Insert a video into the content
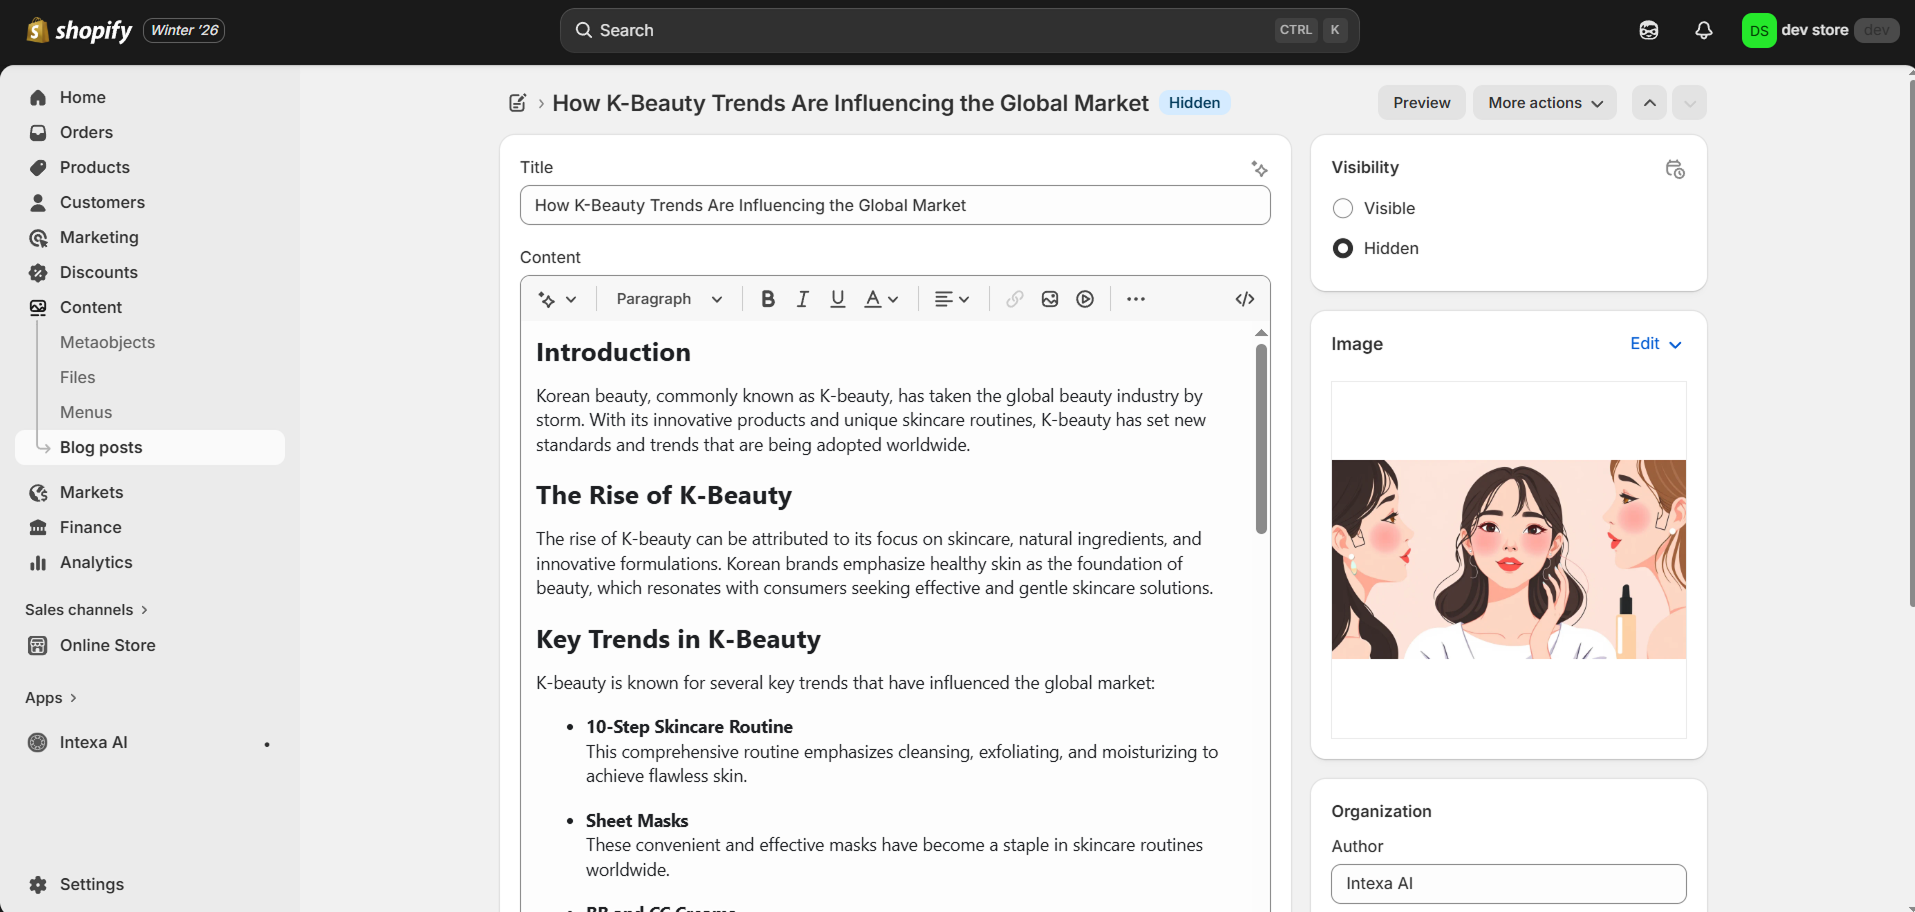 (1085, 299)
